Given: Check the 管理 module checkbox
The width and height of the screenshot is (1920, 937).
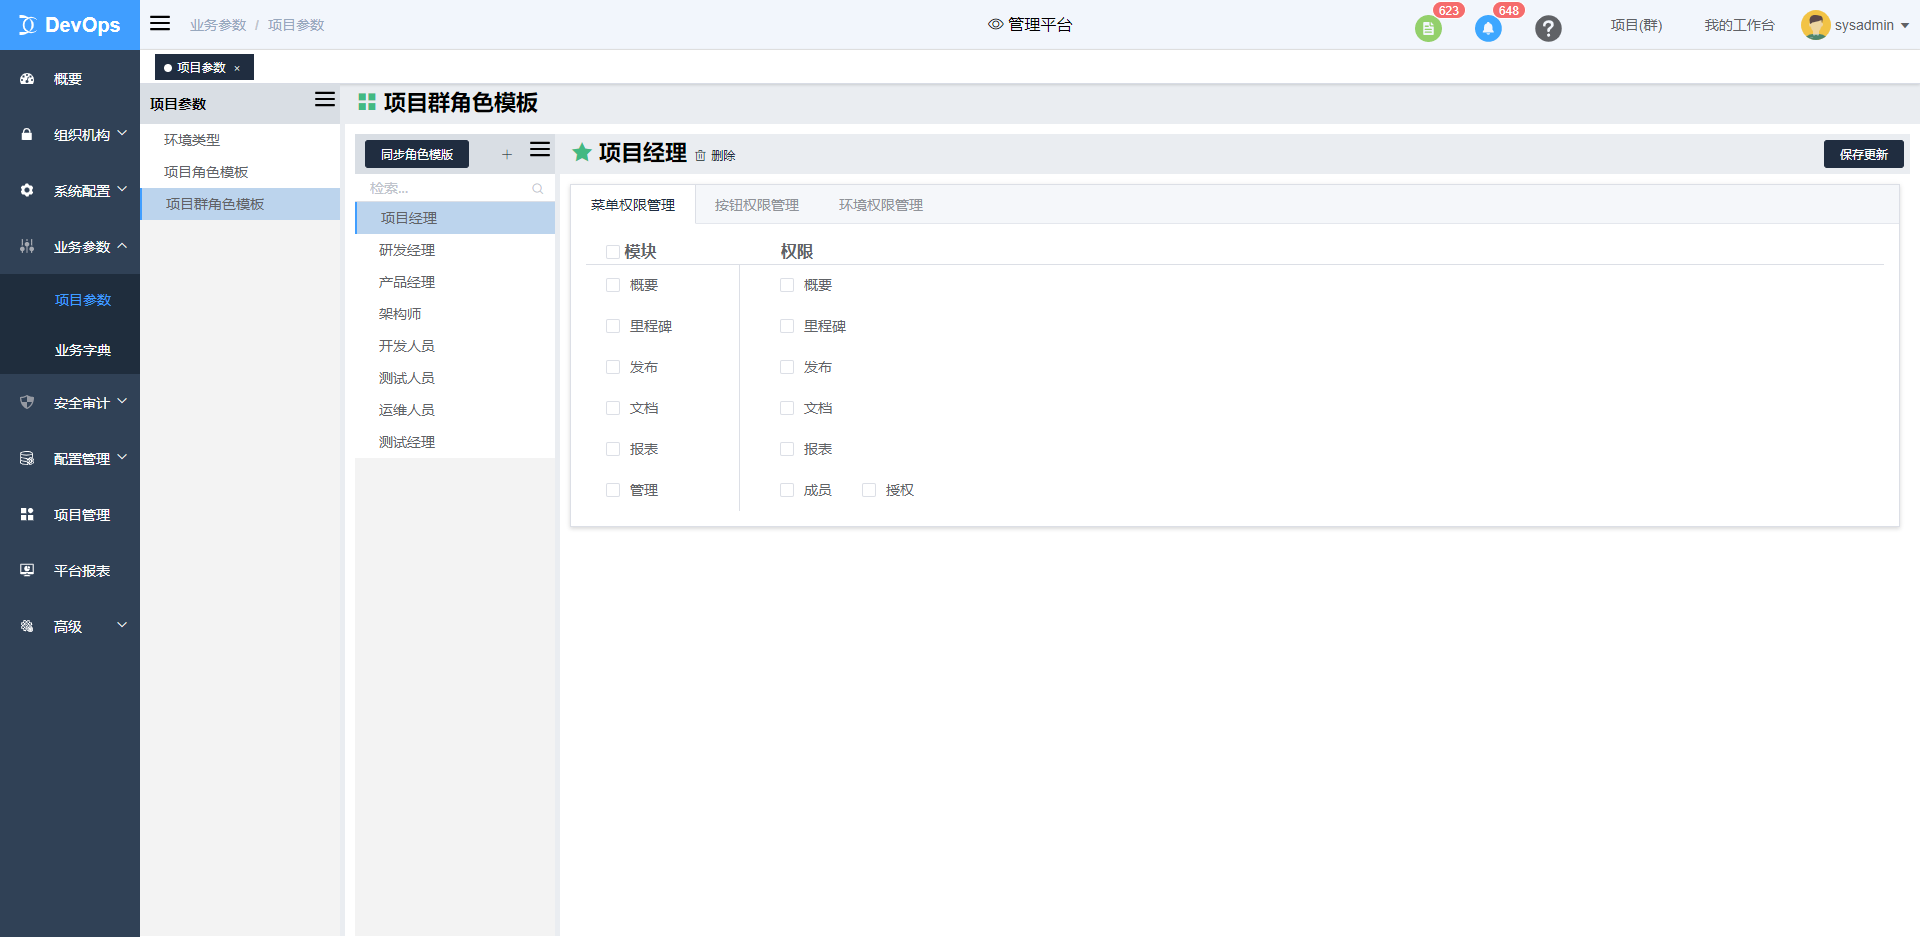Looking at the screenshot, I should (x=613, y=490).
